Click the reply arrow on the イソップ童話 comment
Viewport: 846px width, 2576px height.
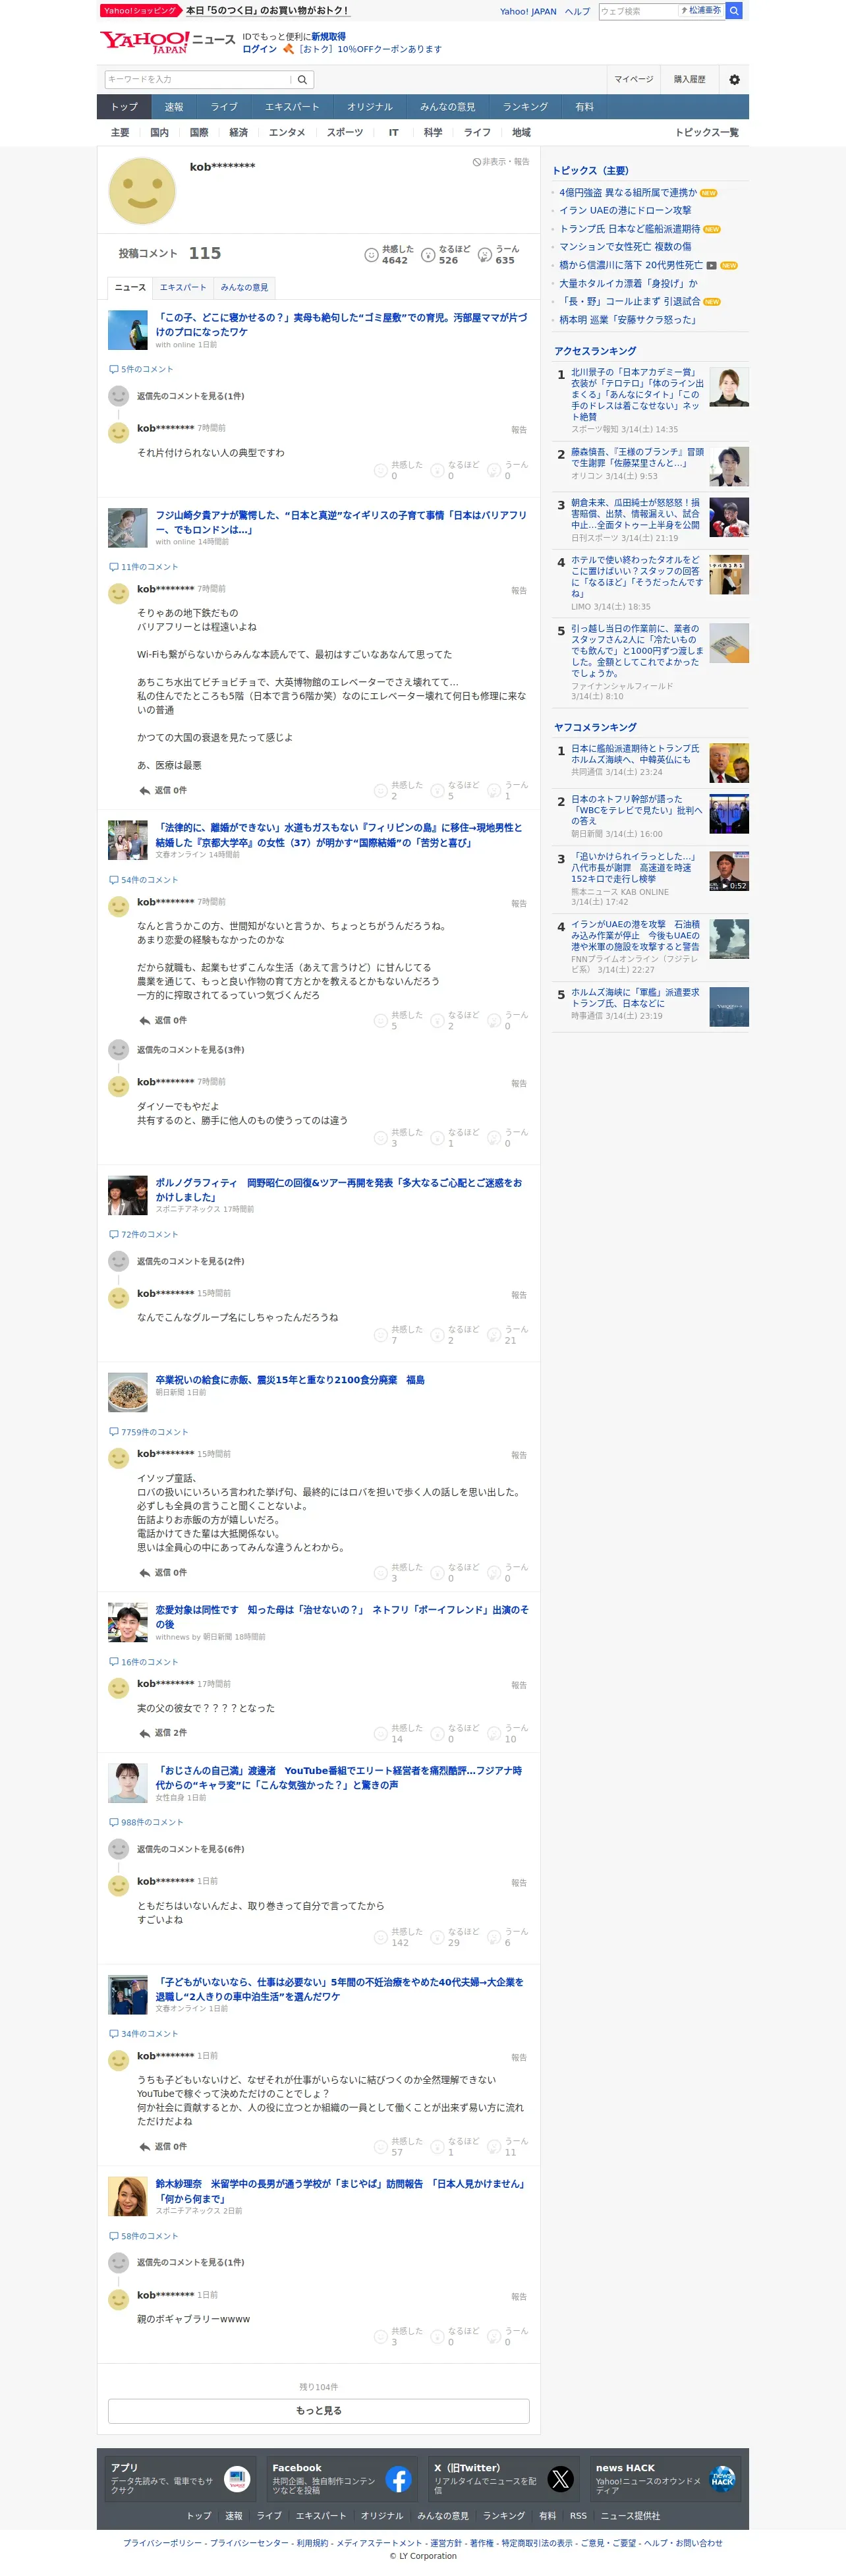click(x=144, y=1572)
